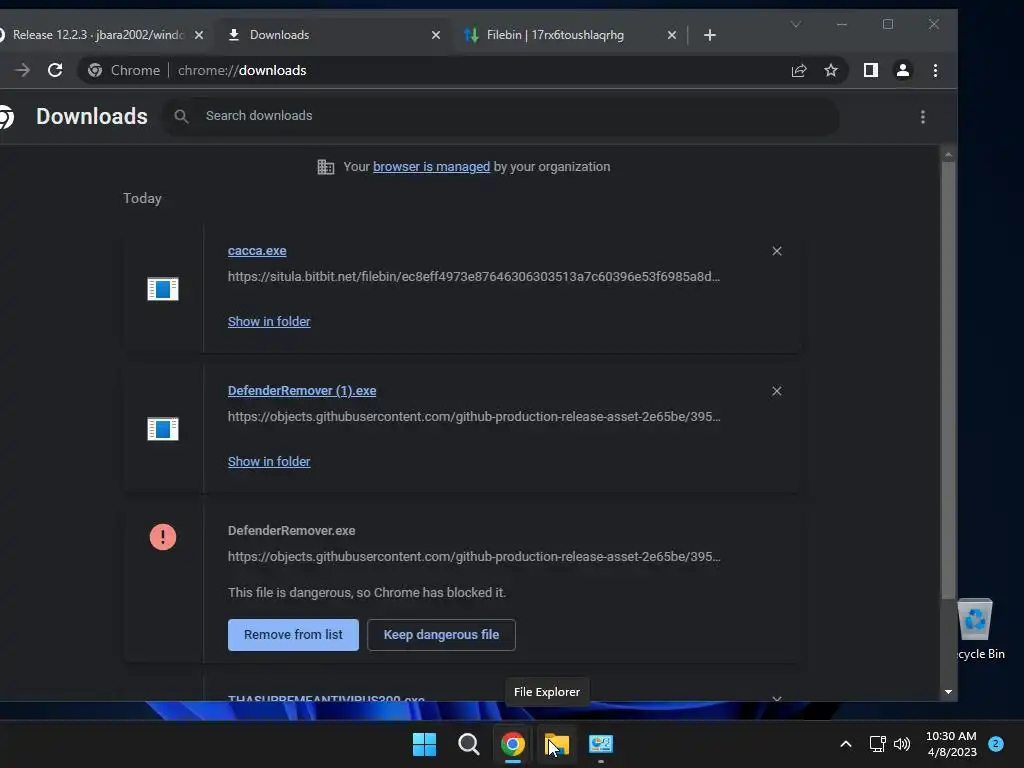1024x768 pixels.
Task: Bookmark this page with the star icon
Action: point(831,71)
